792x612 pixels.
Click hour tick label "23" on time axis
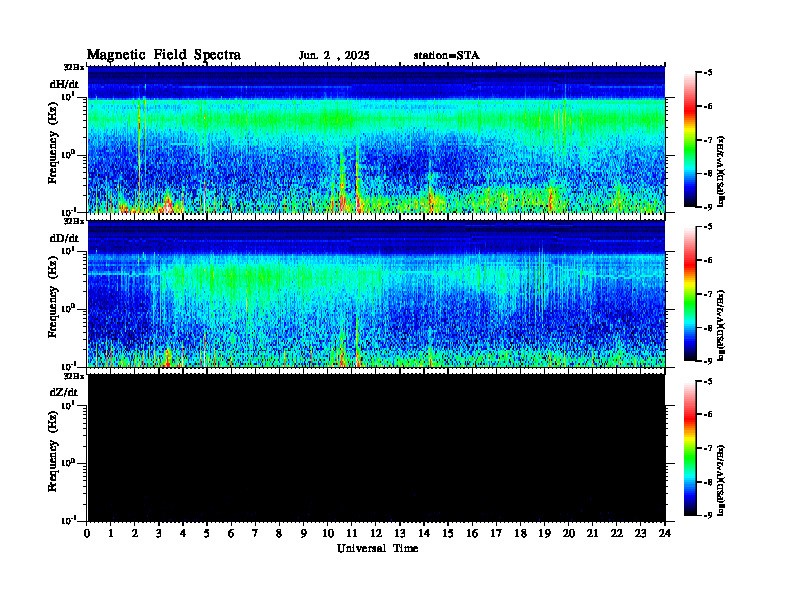coord(641,534)
